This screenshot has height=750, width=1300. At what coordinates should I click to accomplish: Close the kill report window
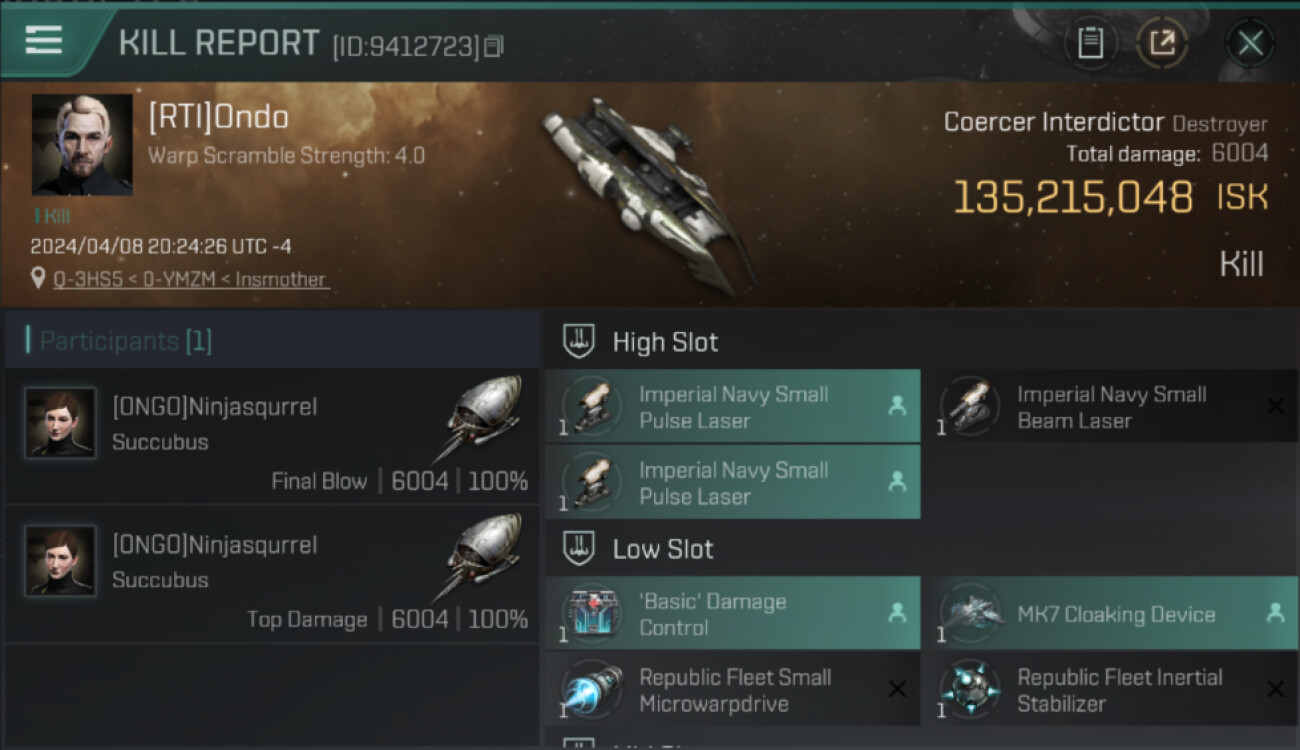click(1250, 43)
